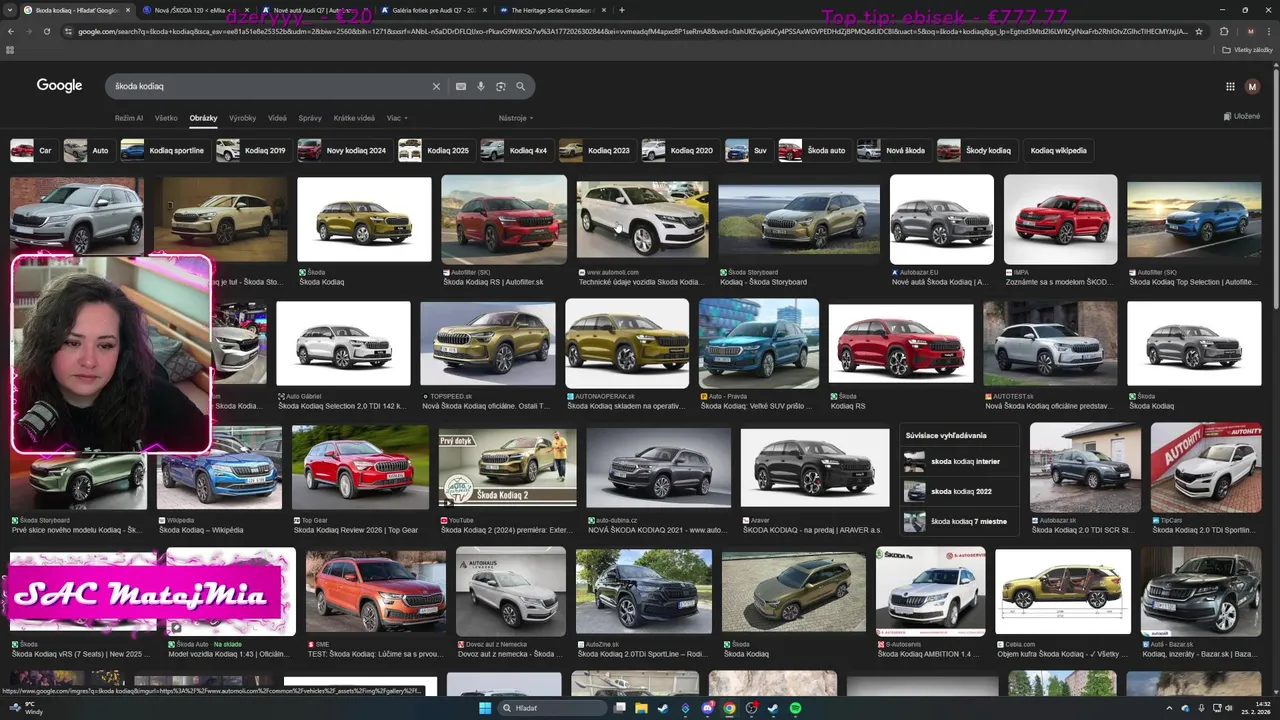Expand the Nástroje dropdown
The height and width of the screenshot is (720, 1280).
point(515,118)
